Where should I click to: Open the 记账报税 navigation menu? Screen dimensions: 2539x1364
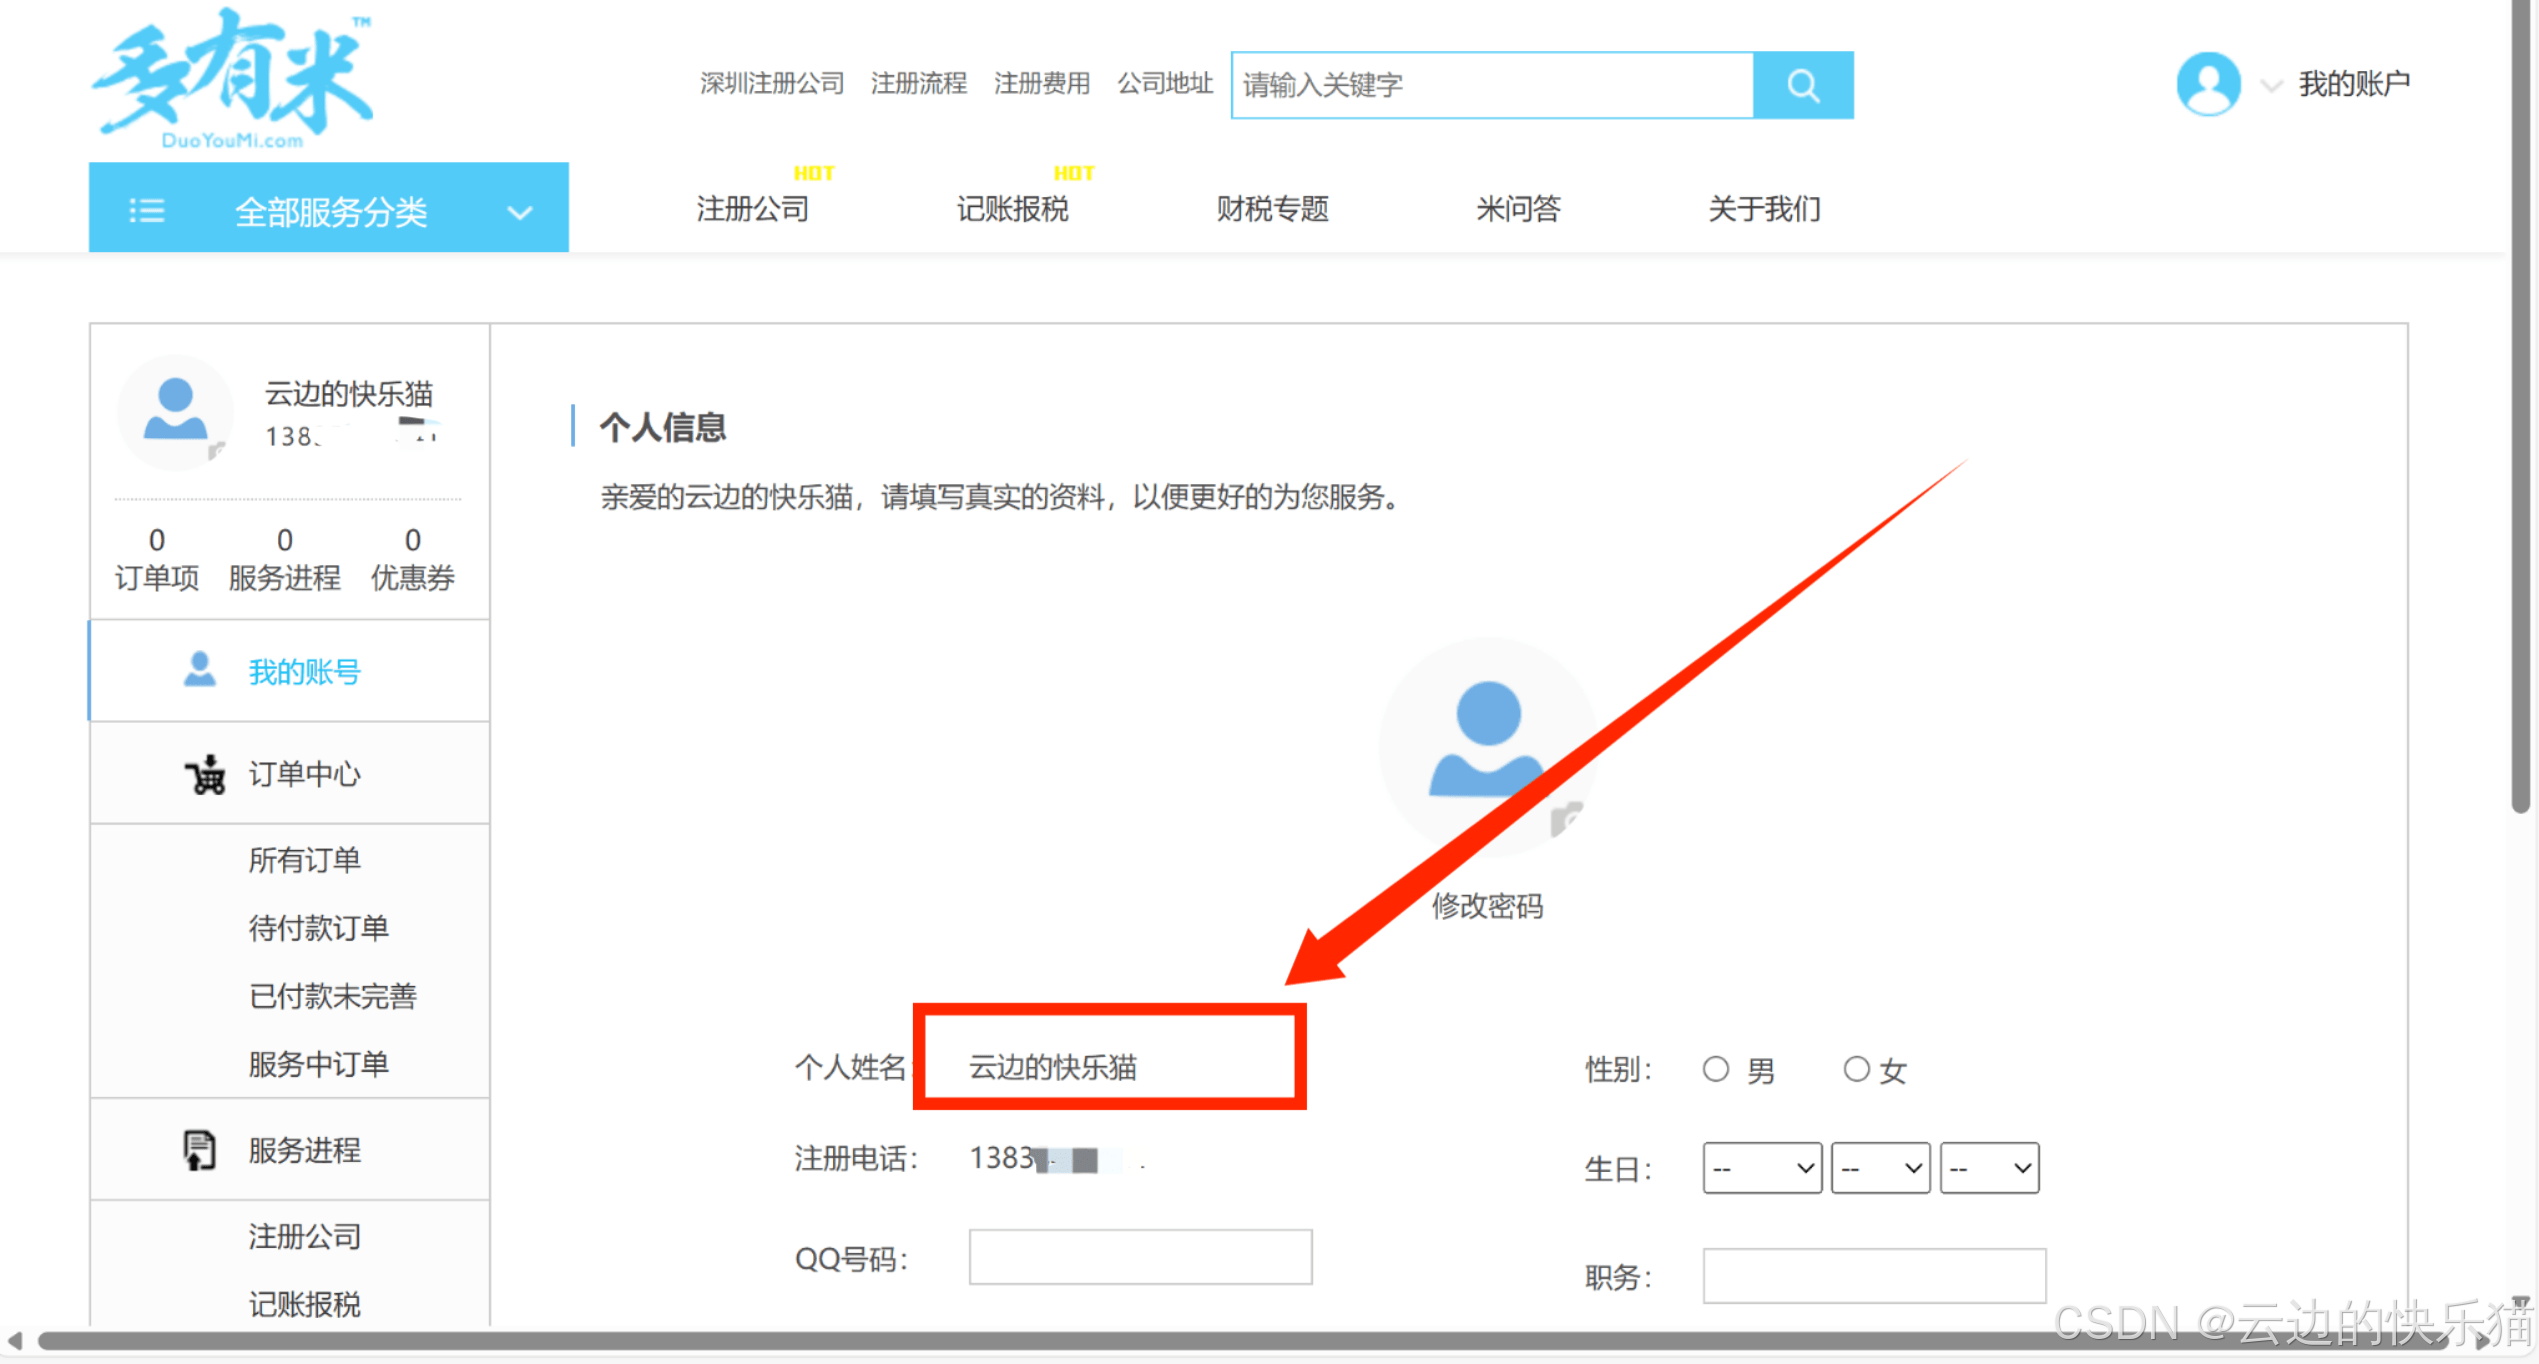[1012, 208]
